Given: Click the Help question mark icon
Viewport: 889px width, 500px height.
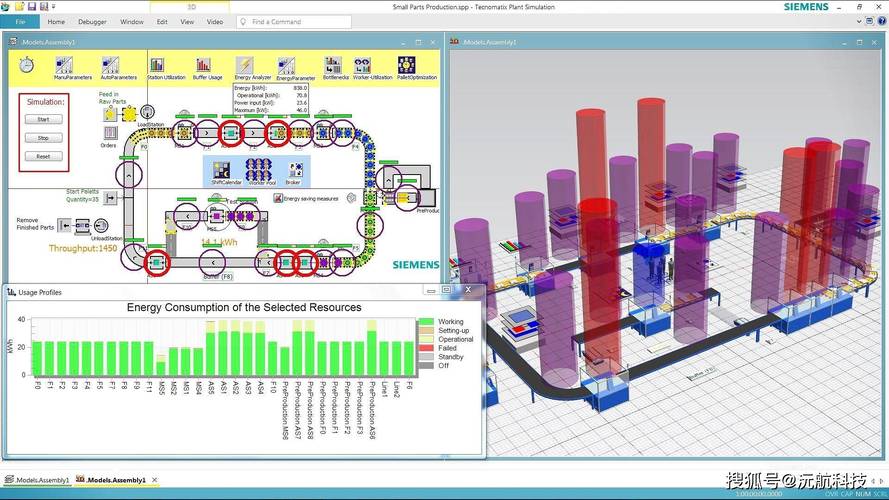Looking at the screenshot, I should click(x=882, y=21).
